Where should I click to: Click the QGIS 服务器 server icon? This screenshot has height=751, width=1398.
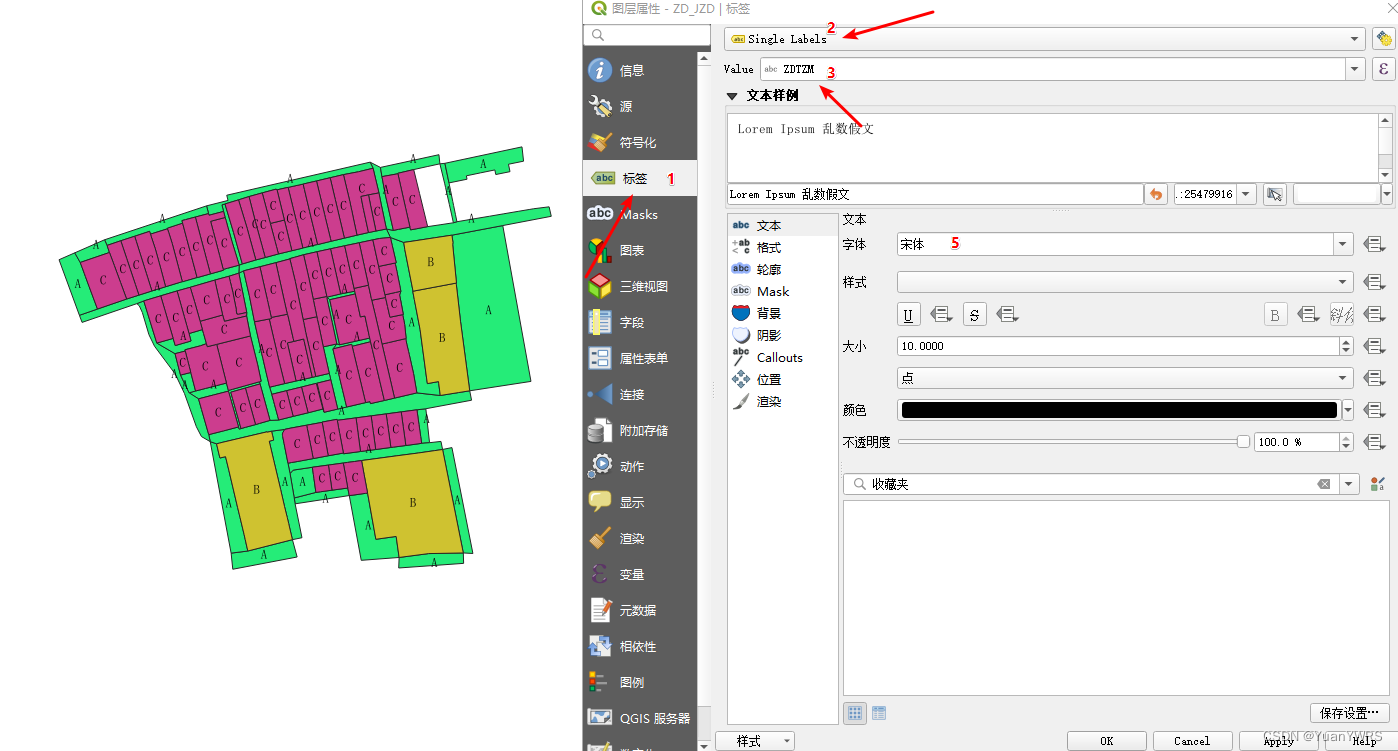600,718
